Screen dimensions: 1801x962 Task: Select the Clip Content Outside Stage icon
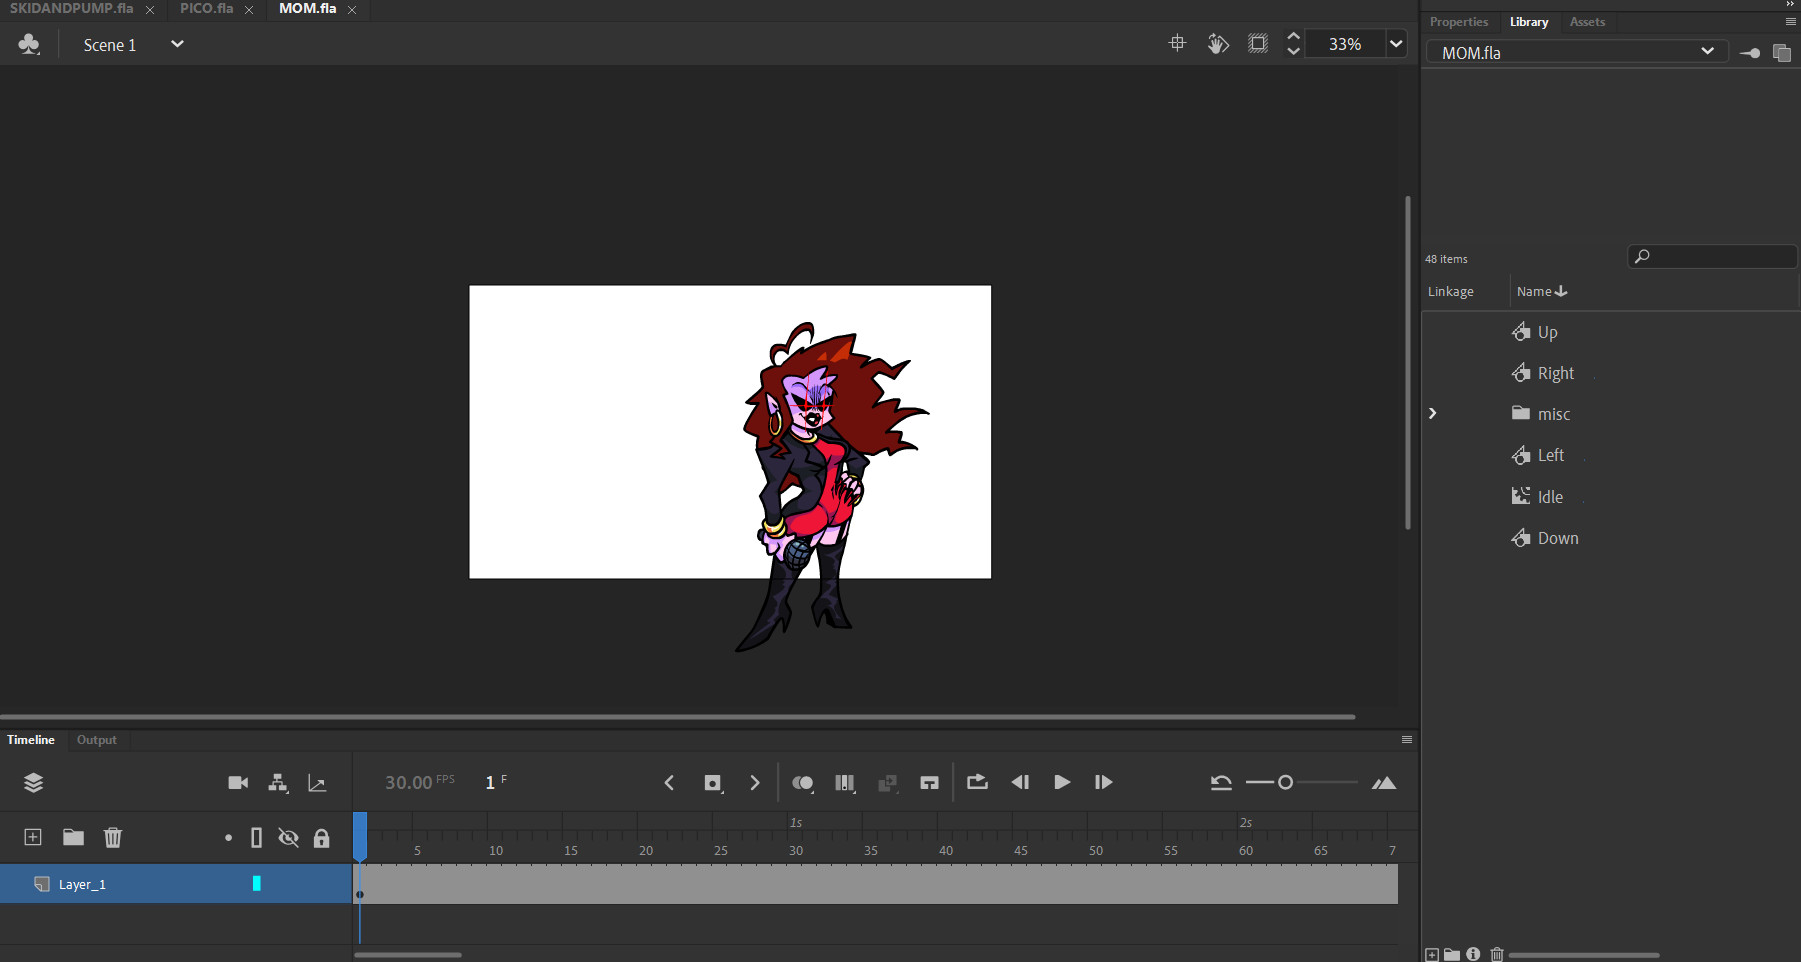[x=1257, y=43]
